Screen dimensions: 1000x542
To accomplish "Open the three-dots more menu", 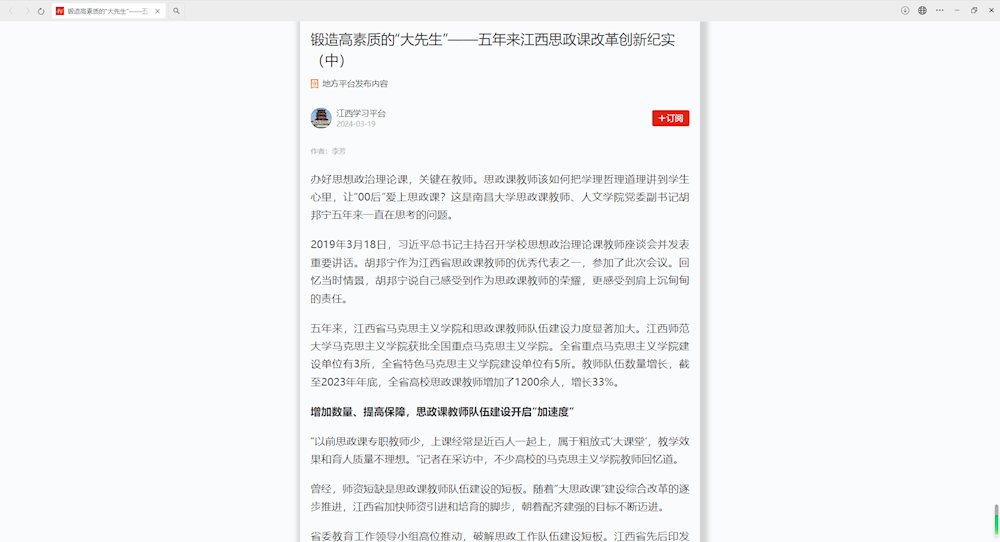I will point(939,10).
